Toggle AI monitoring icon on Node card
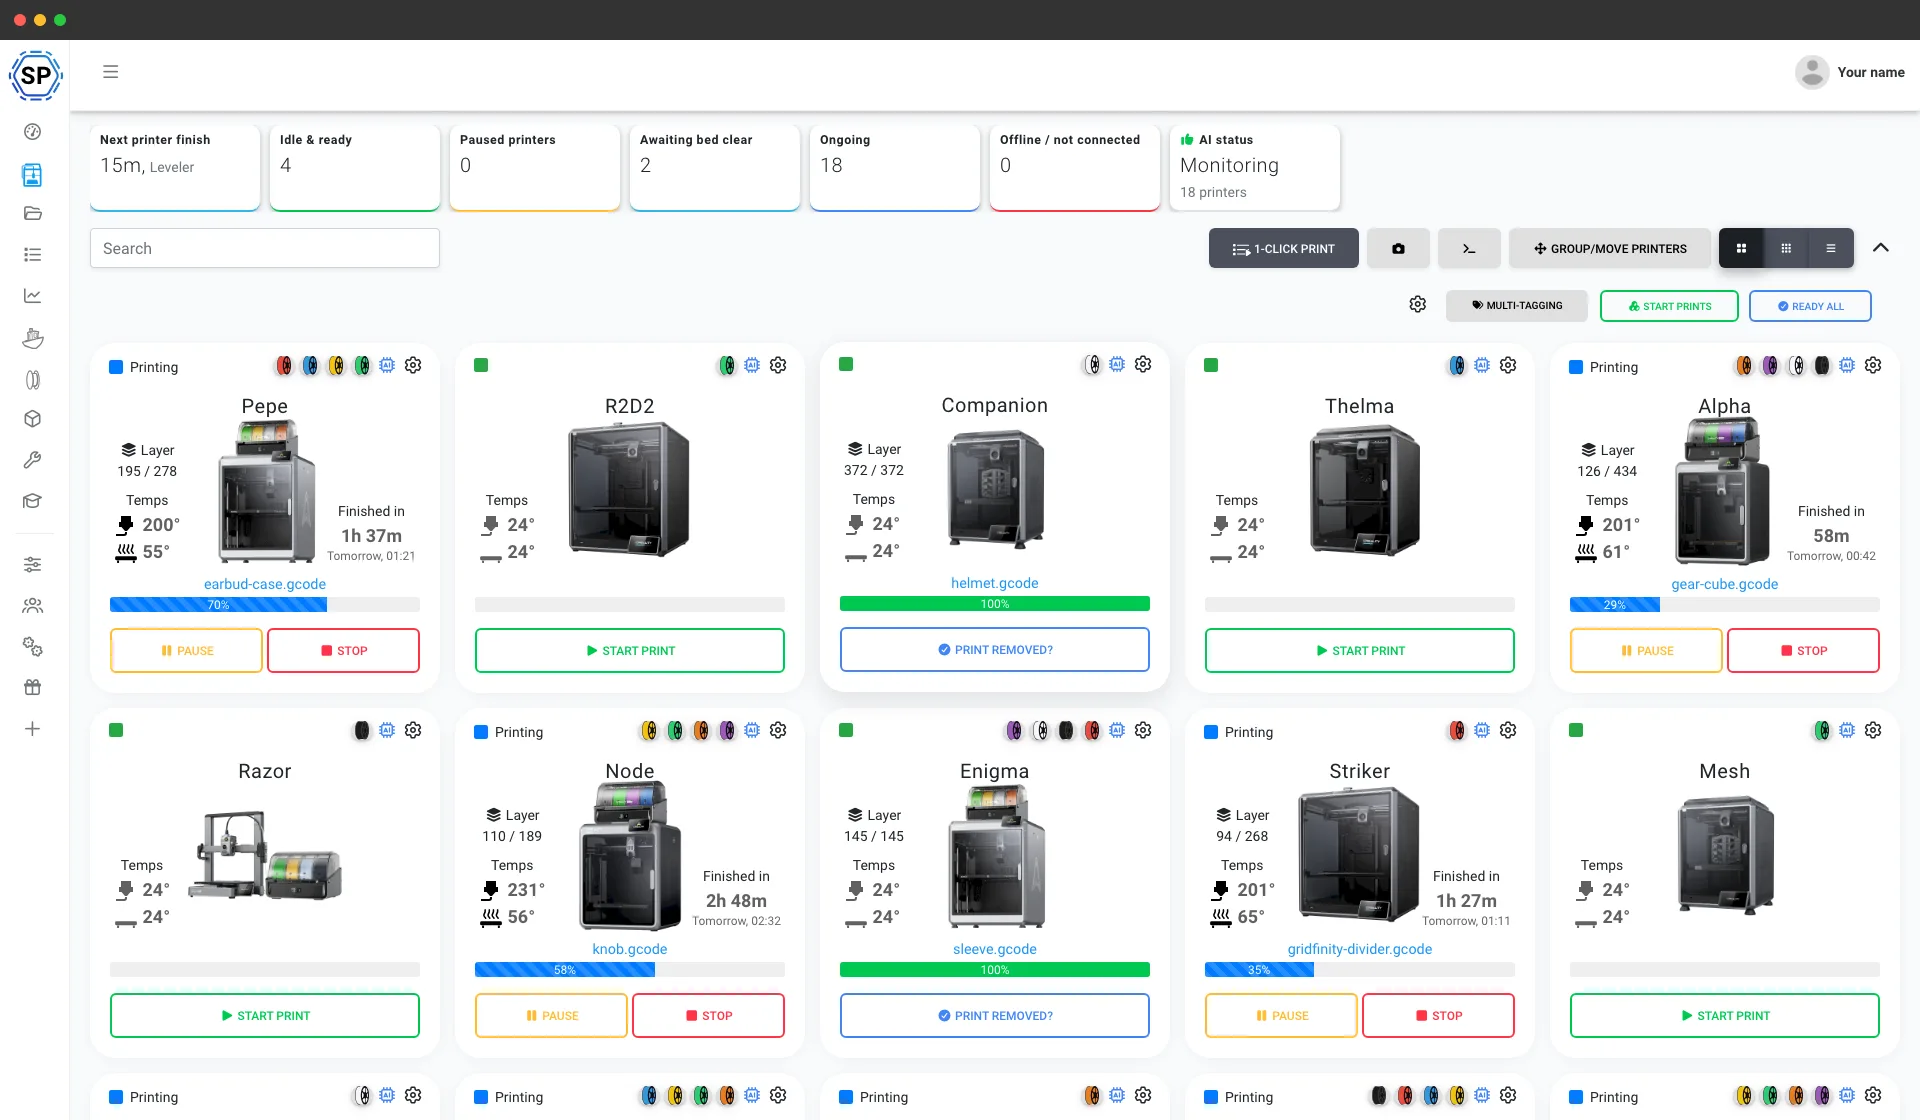 tap(752, 731)
